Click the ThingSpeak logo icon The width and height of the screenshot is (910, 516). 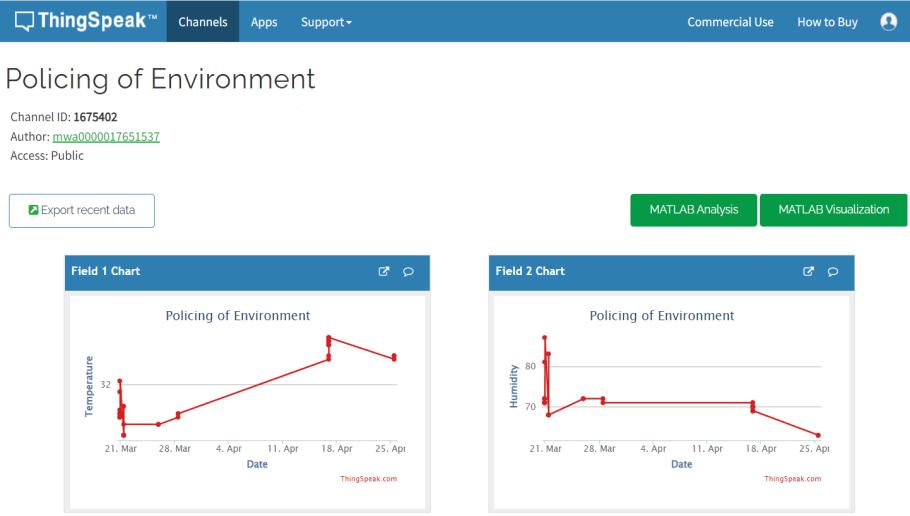[24, 21]
